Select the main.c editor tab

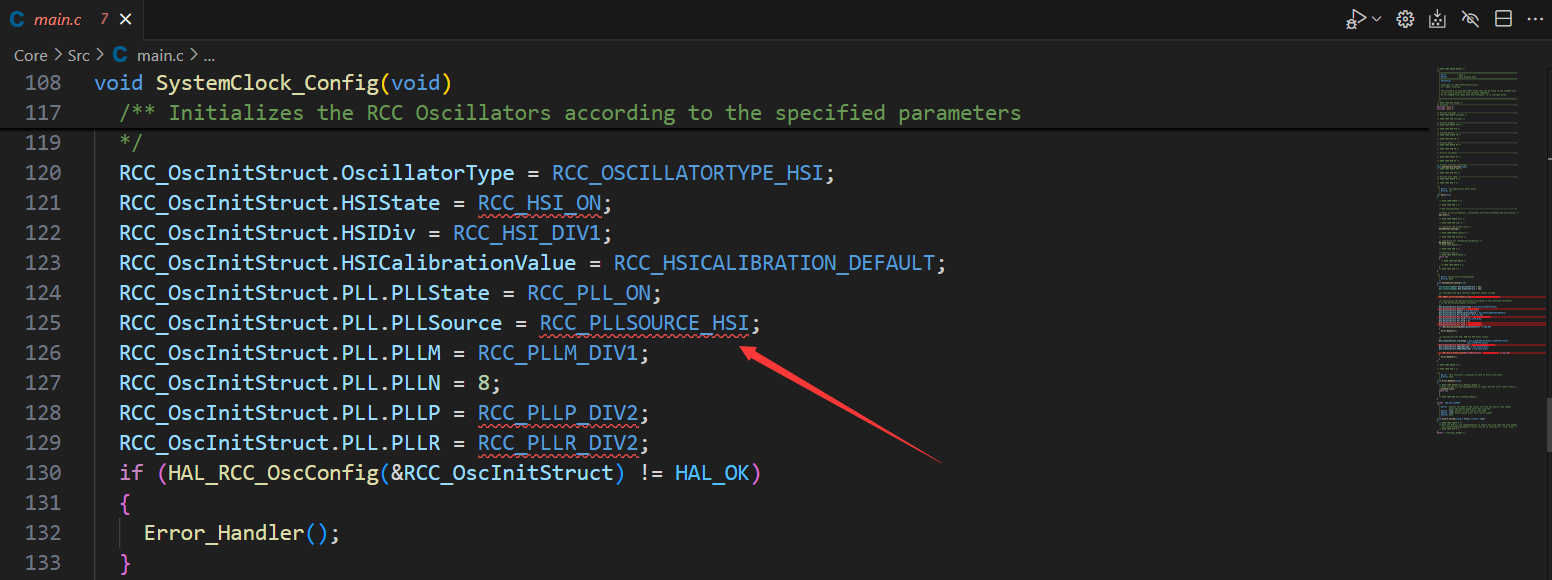58,20
